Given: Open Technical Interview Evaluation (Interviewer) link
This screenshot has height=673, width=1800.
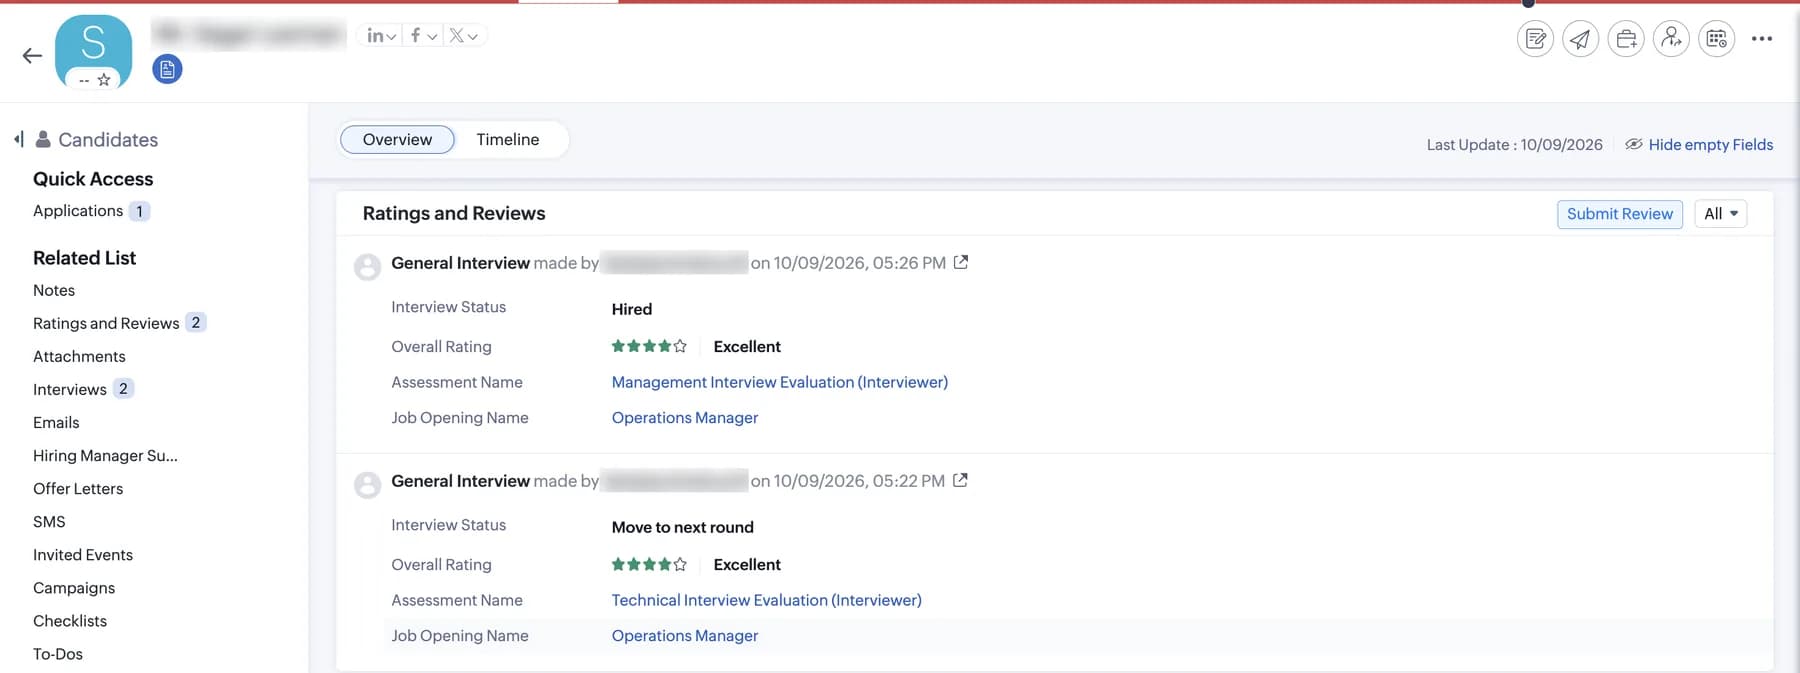Looking at the screenshot, I should pyautogui.click(x=767, y=601).
